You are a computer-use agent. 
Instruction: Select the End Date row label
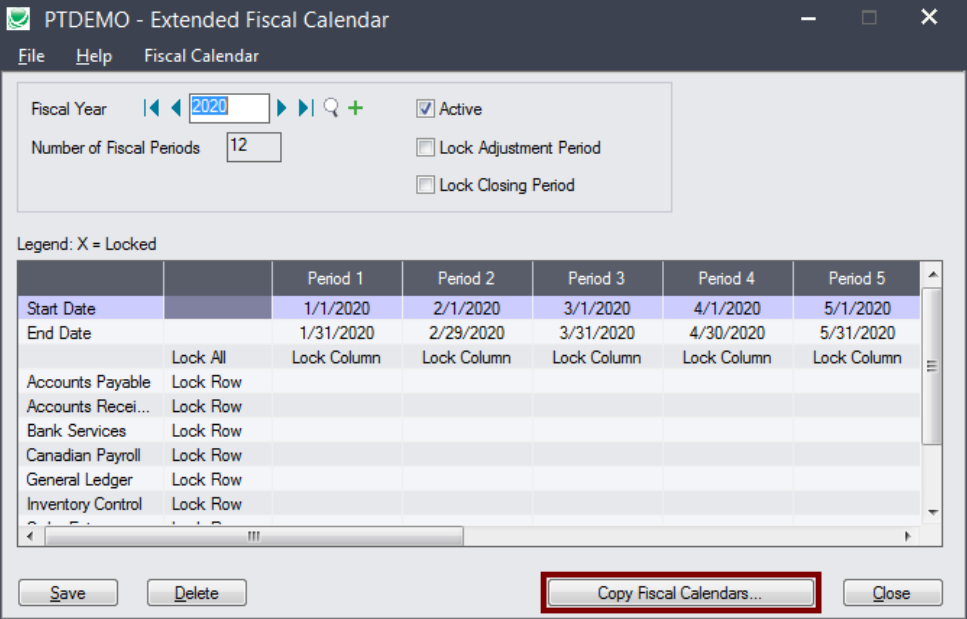point(91,333)
